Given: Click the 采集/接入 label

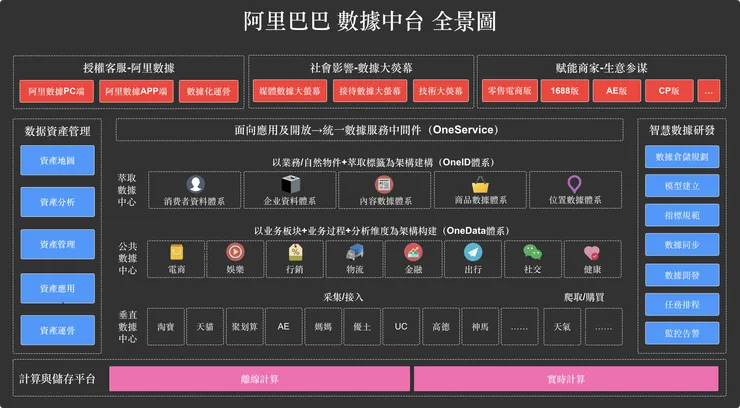Looking at the screenshot, I should click(x=343, y=297).
